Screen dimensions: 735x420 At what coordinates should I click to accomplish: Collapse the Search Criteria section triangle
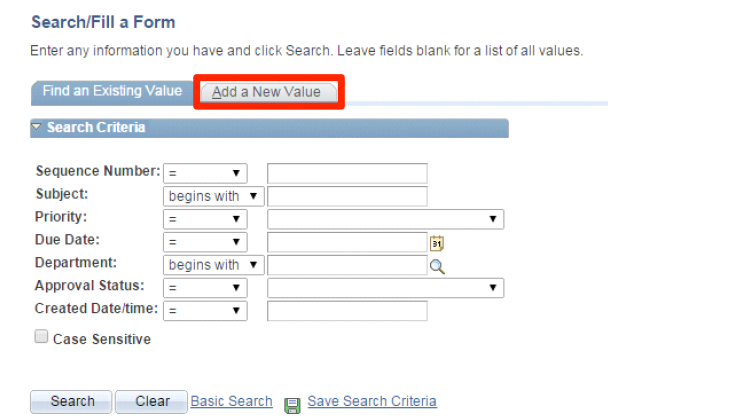[37, 127]
